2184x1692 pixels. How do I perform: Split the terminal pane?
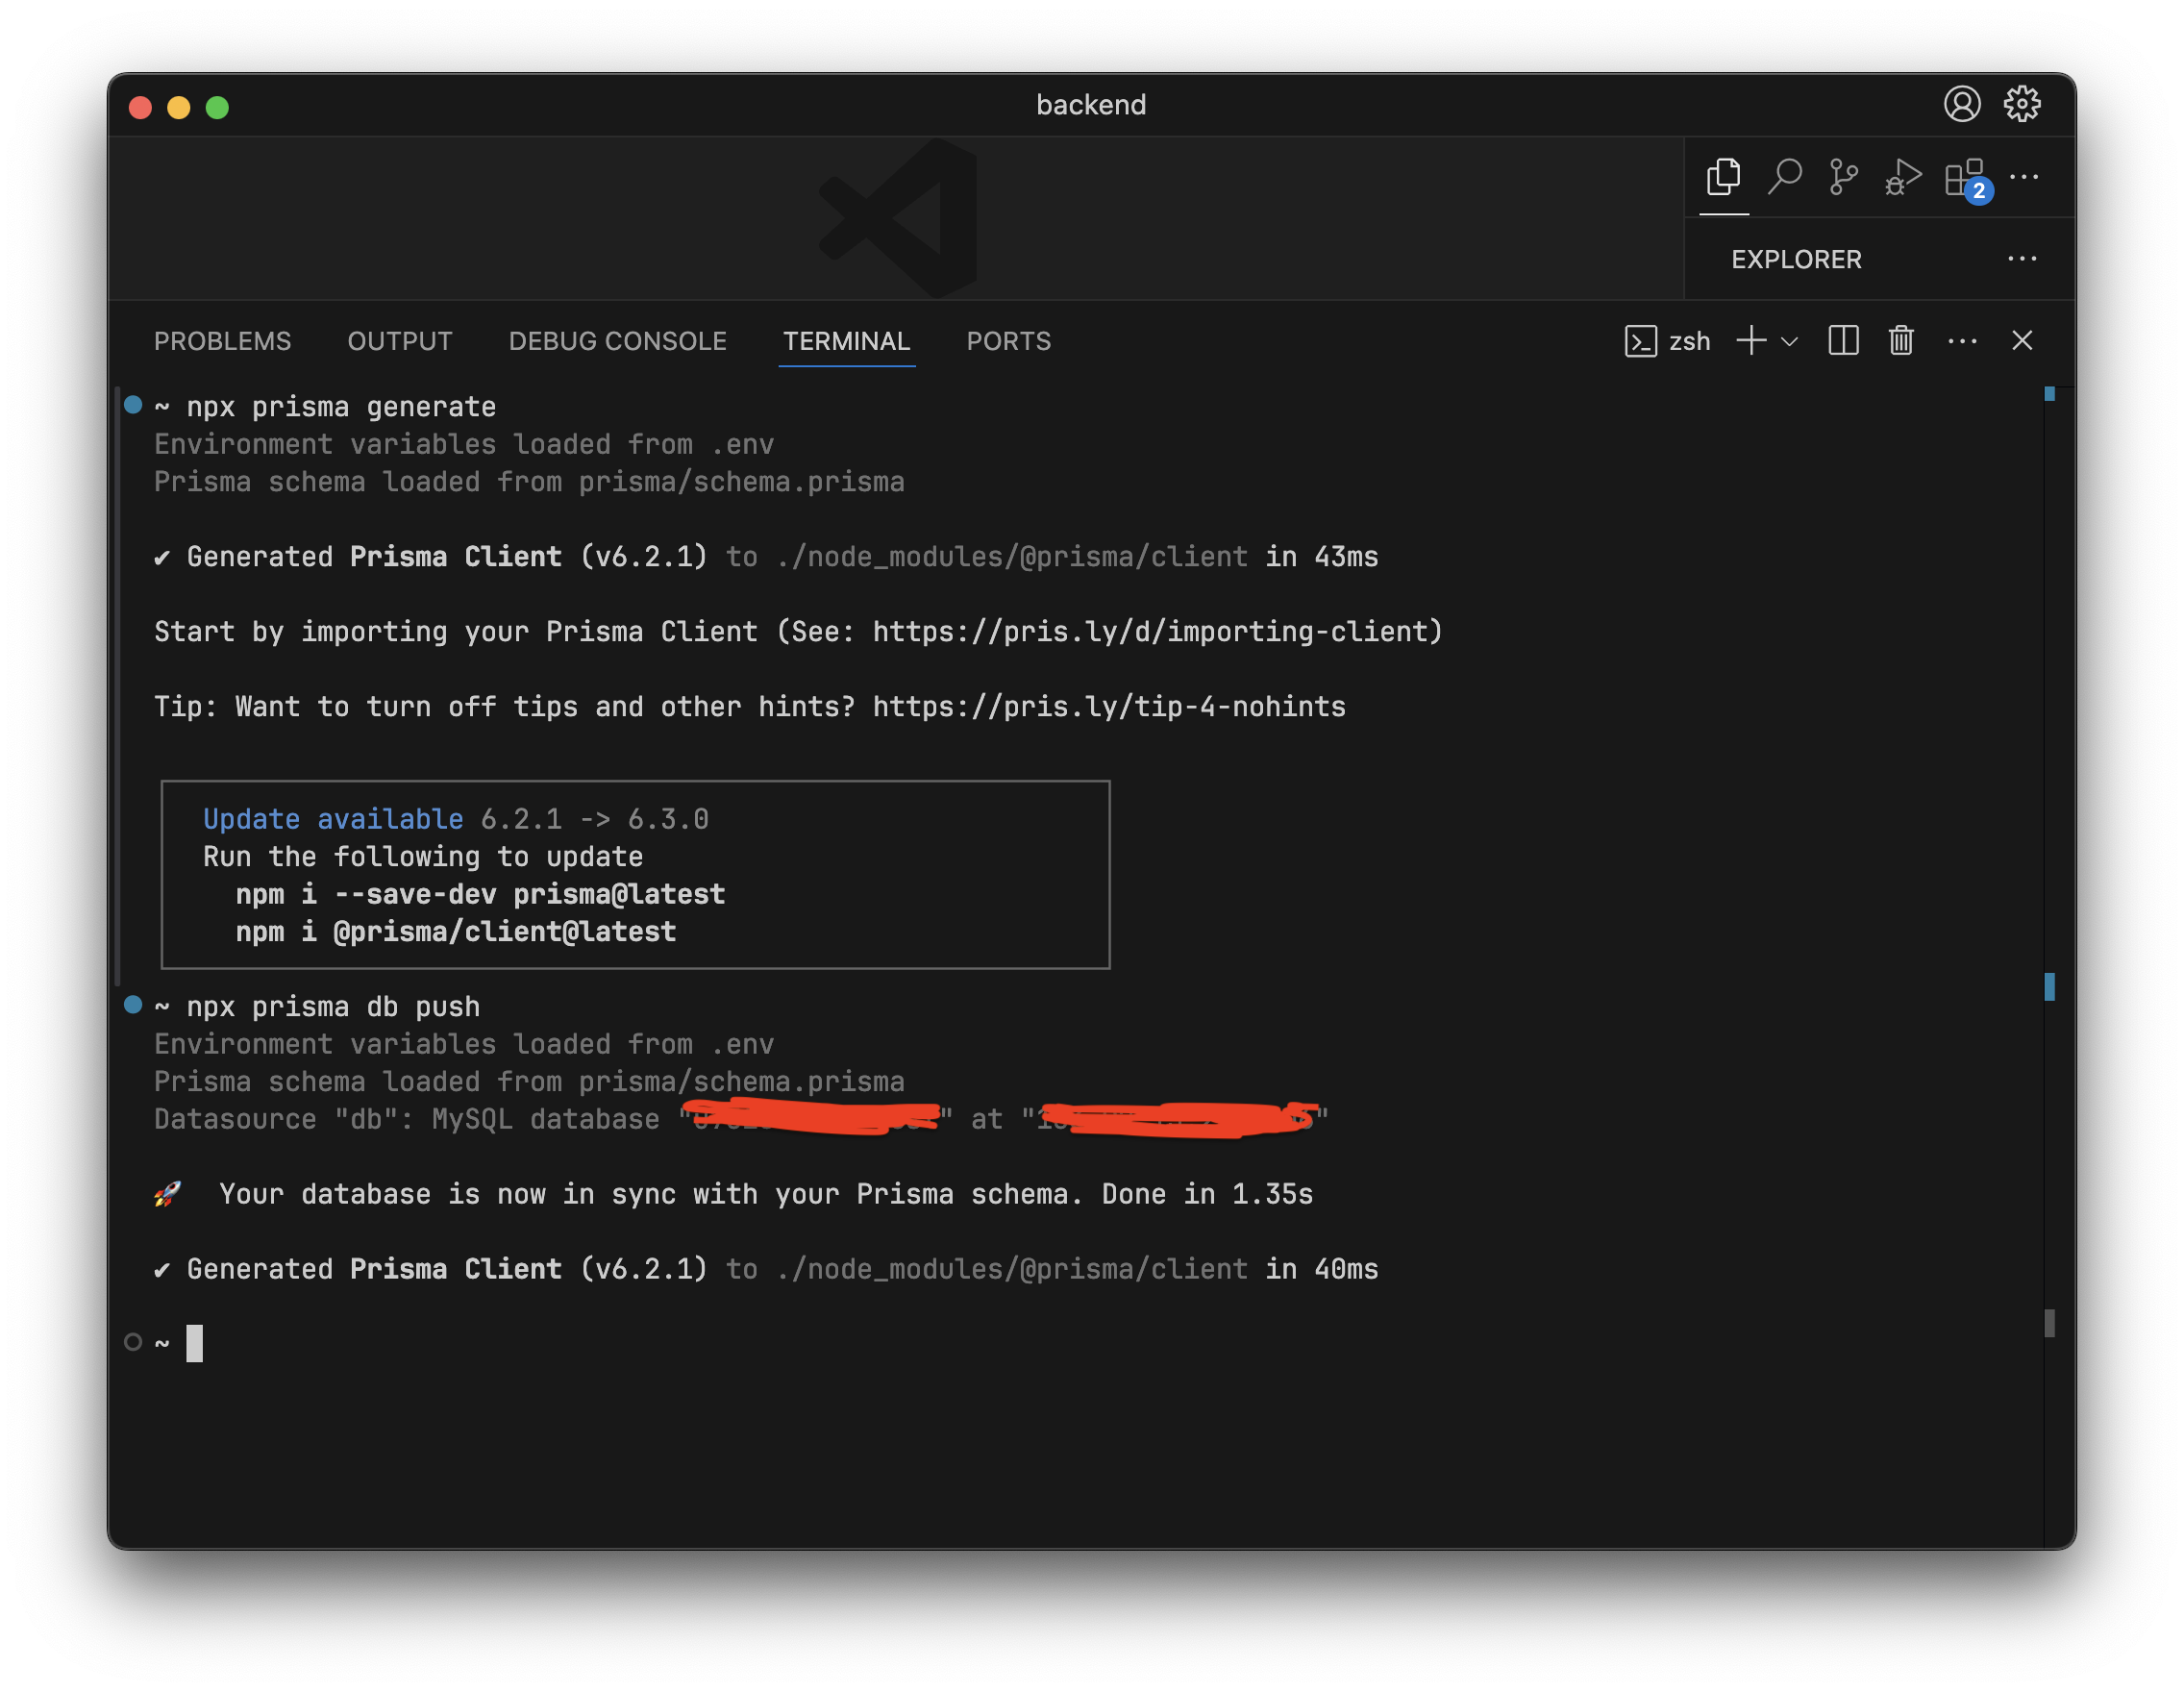[x=1843, y=341]
